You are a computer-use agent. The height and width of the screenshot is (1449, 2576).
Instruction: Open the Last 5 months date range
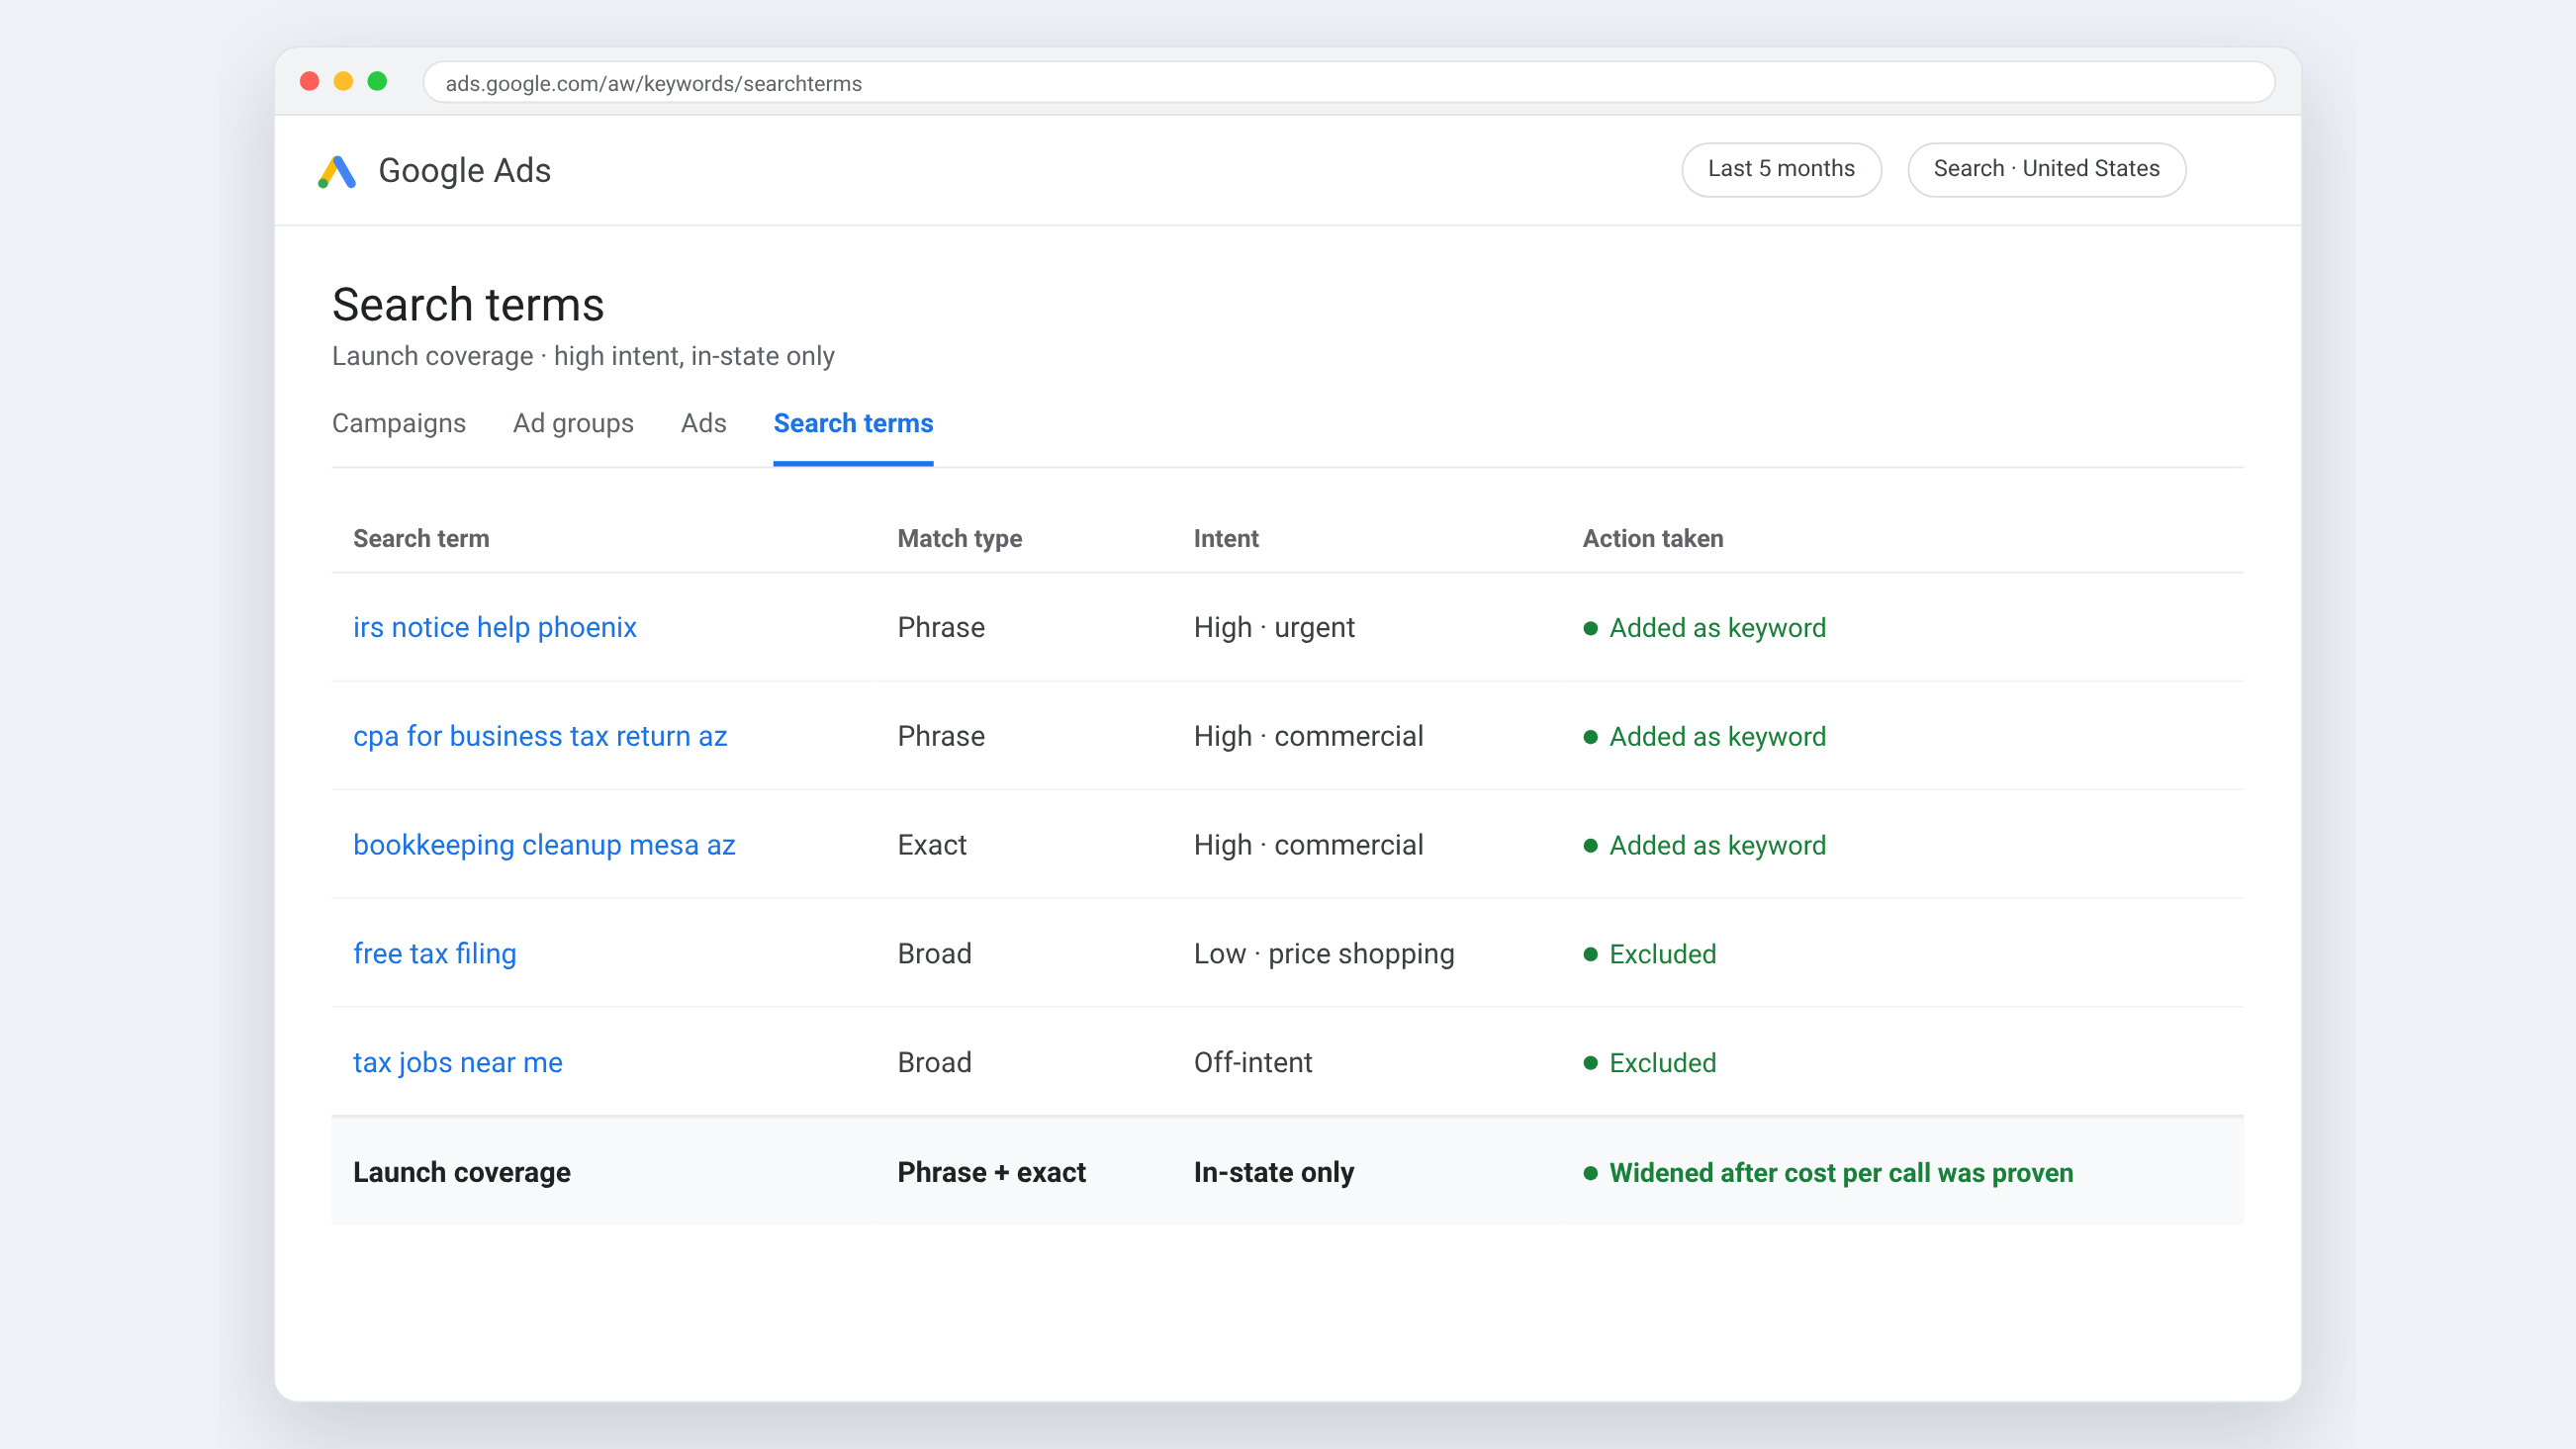[x=1781, y=169]
